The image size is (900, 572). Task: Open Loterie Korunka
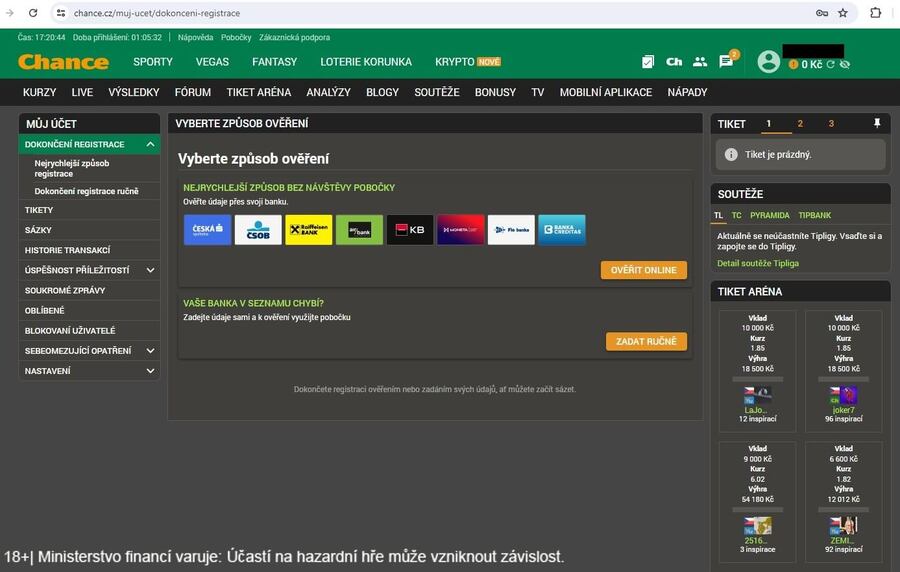click(x=366, y=61)
